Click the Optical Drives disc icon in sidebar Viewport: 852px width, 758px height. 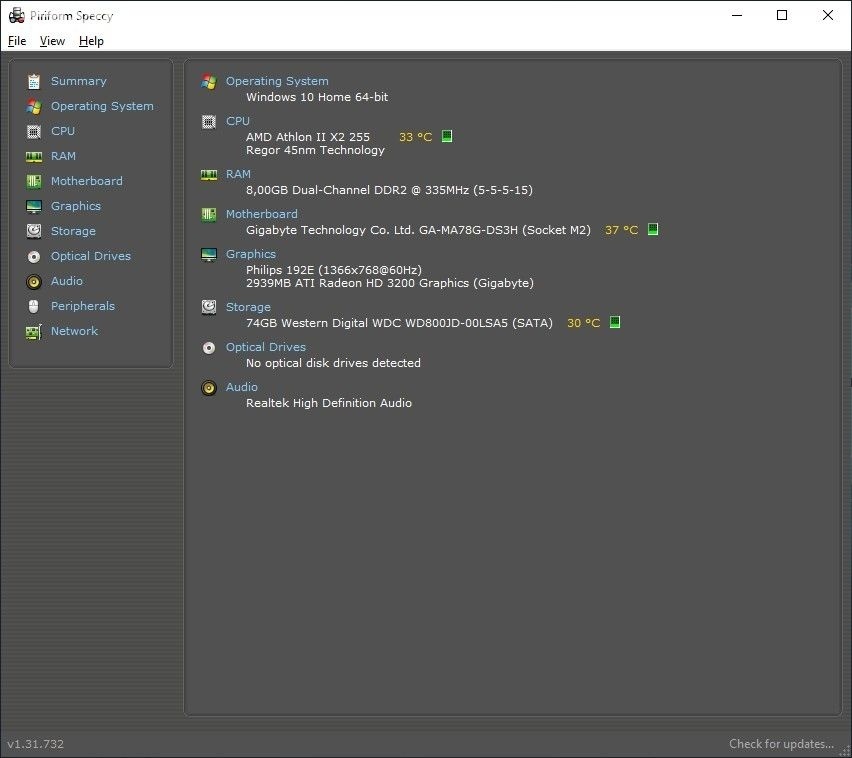point(34,256)
